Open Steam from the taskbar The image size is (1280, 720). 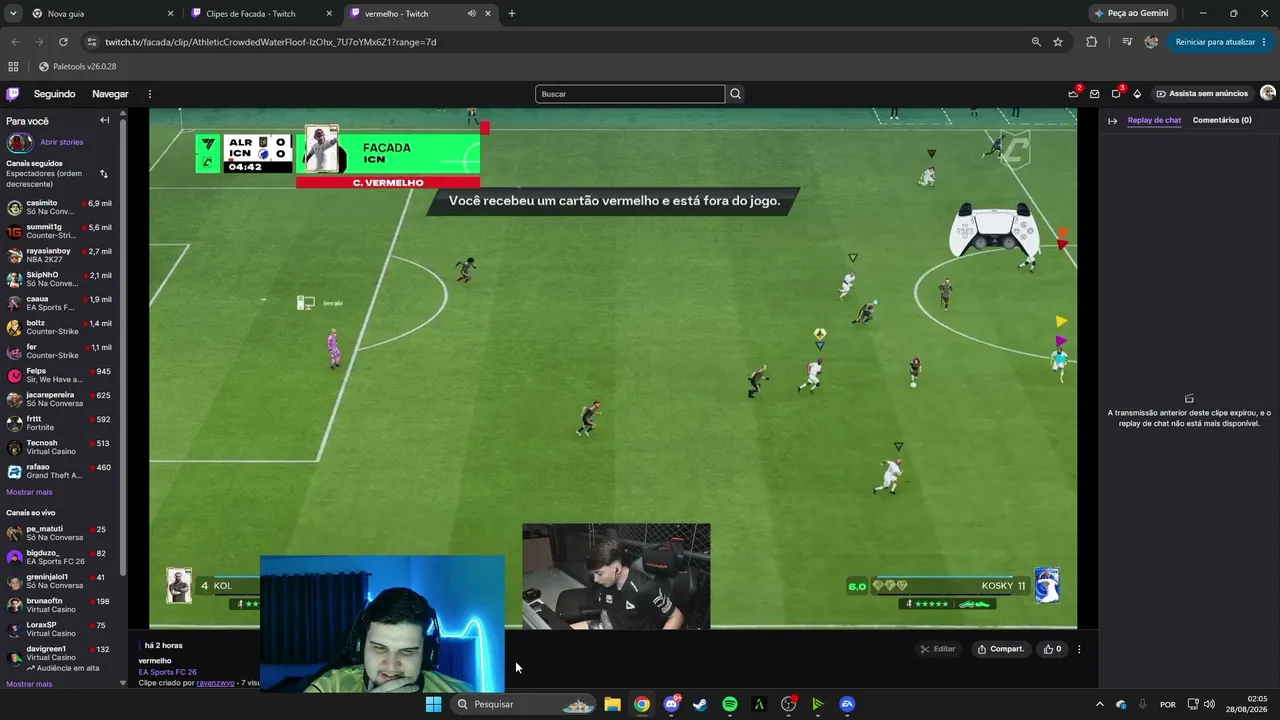click(x=700, y=704)
